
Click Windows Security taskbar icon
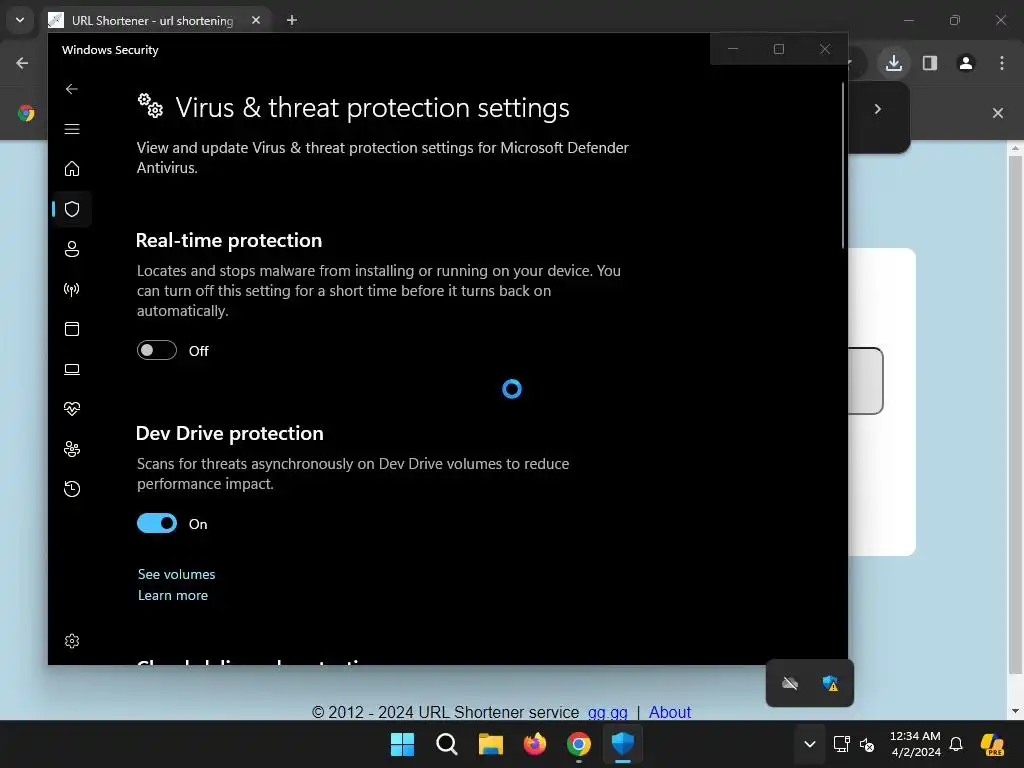[x=622, y=744]
